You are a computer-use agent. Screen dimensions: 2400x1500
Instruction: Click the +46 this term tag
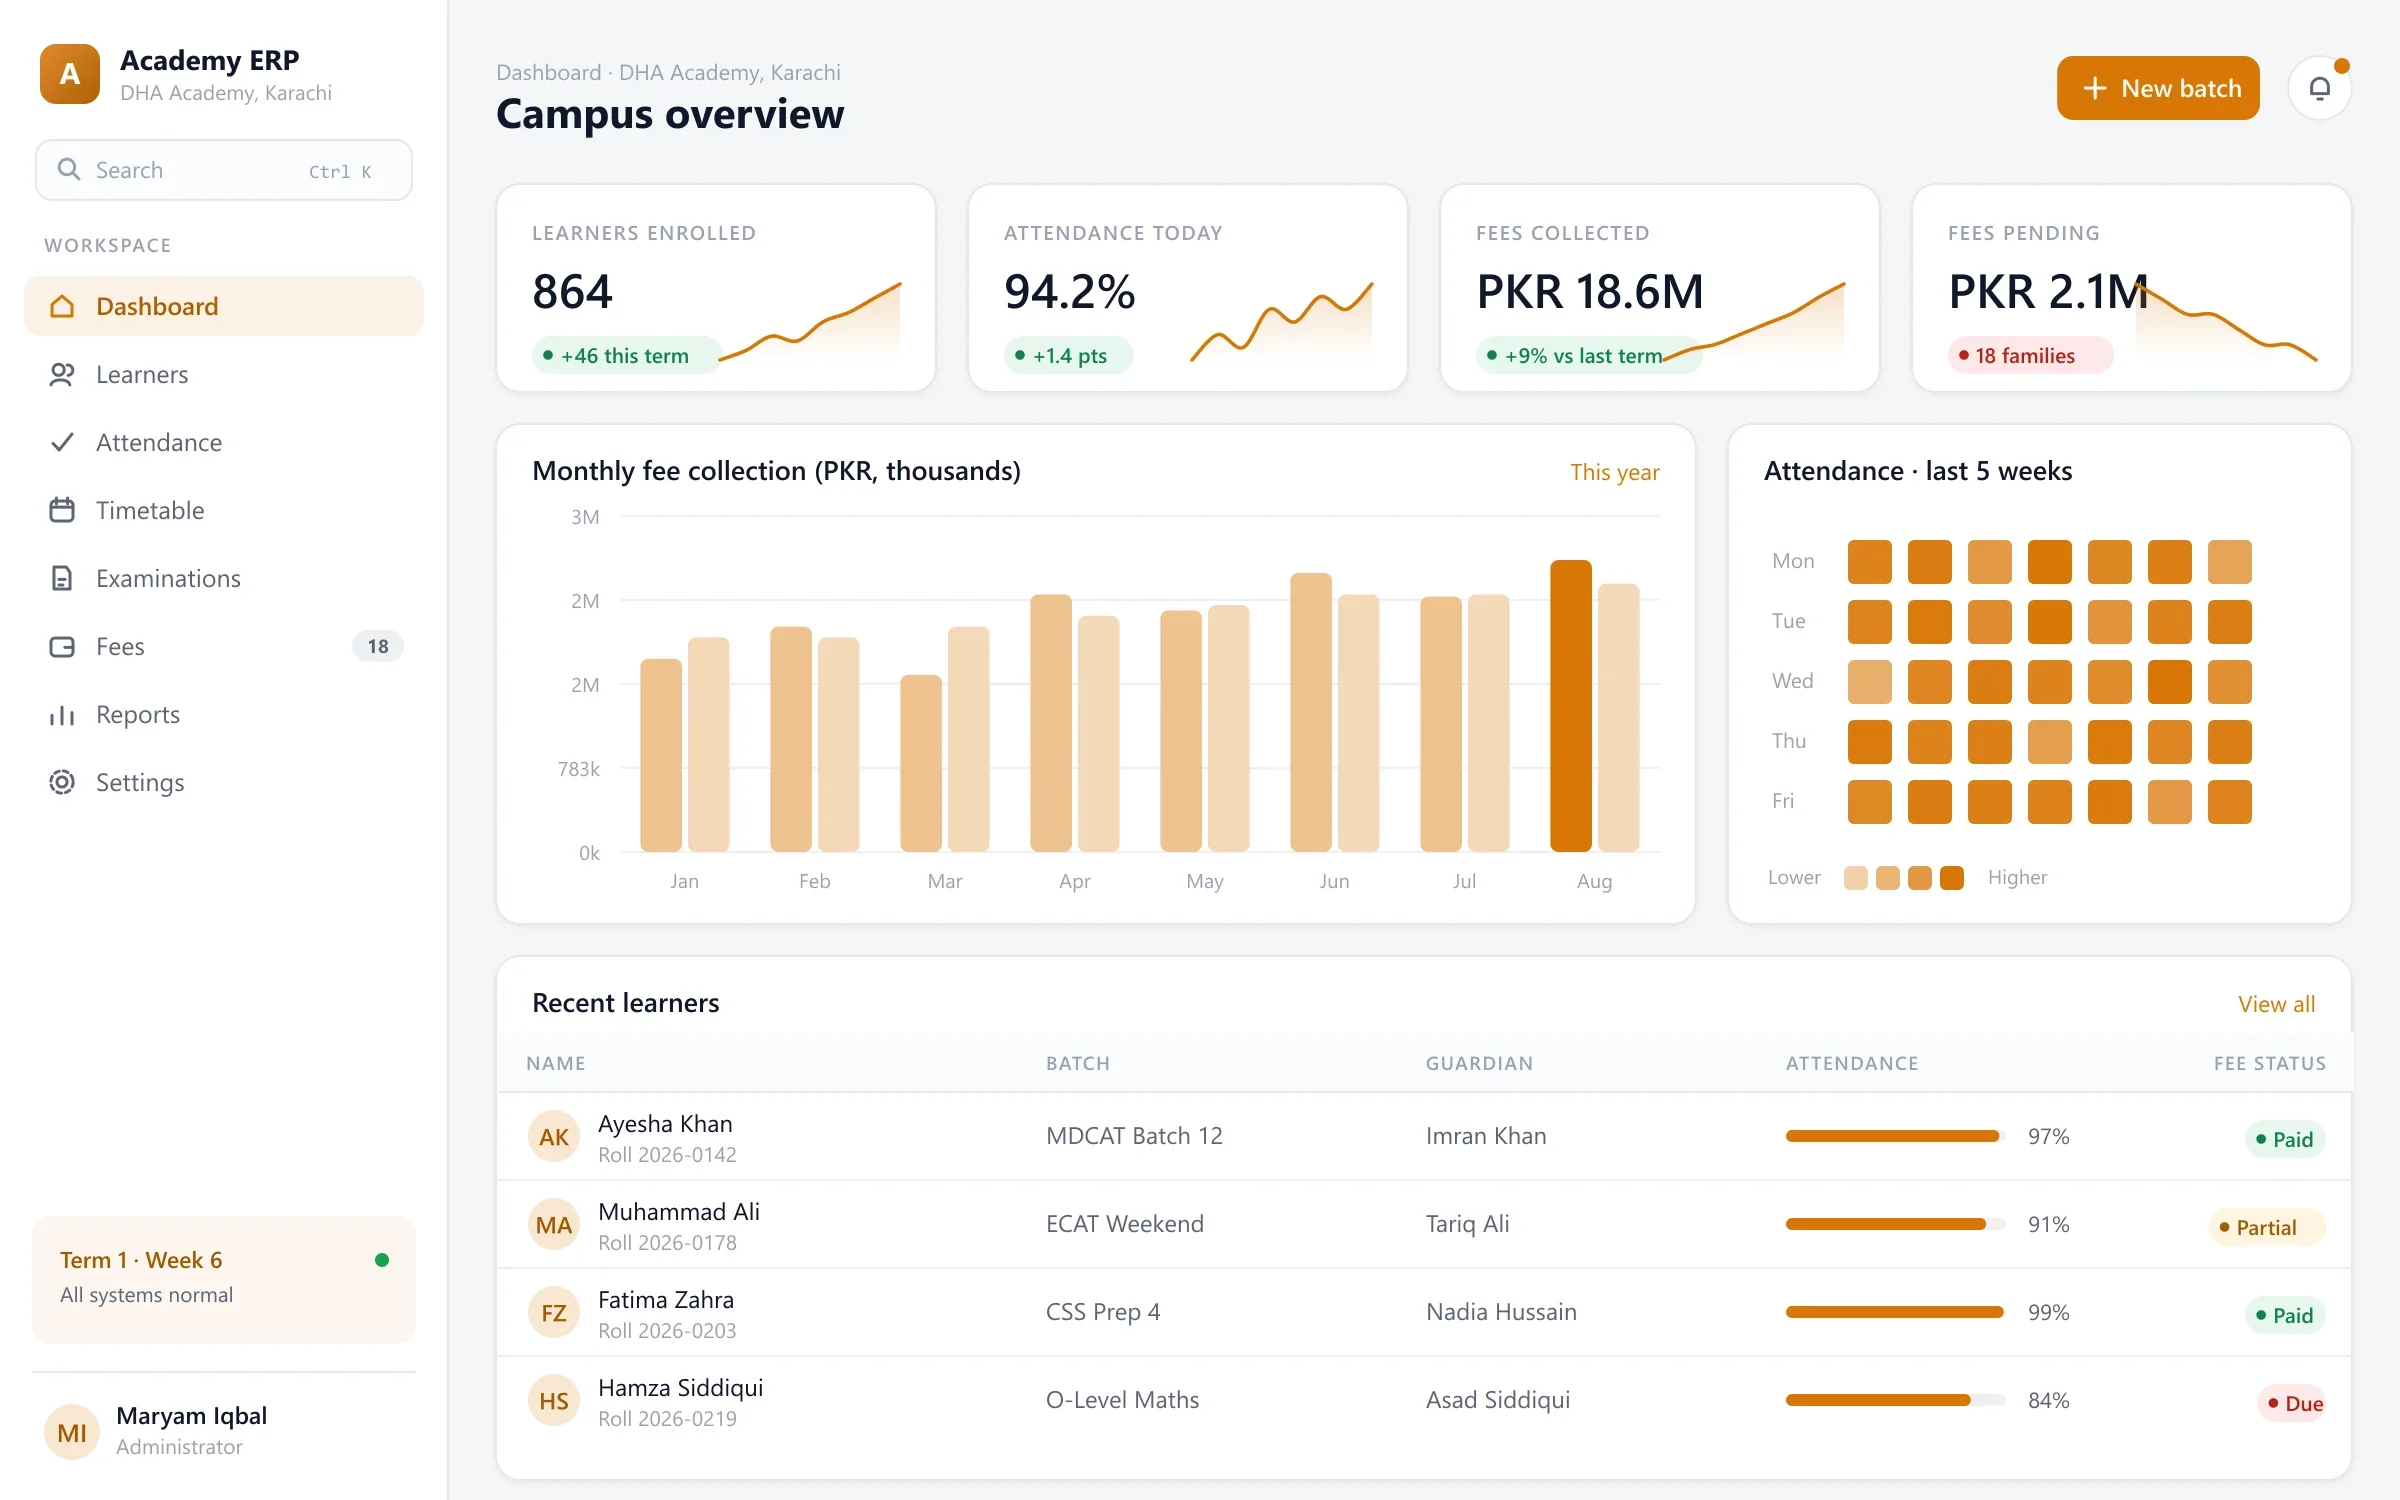point(626,355)
